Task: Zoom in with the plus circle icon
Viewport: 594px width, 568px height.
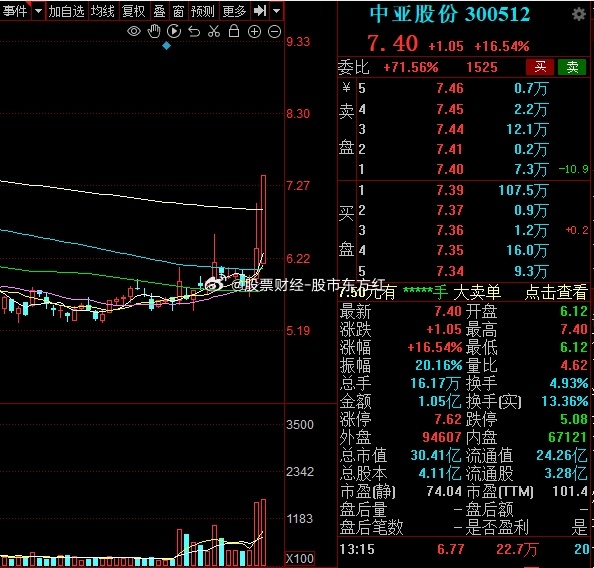Action: [254, 32]
